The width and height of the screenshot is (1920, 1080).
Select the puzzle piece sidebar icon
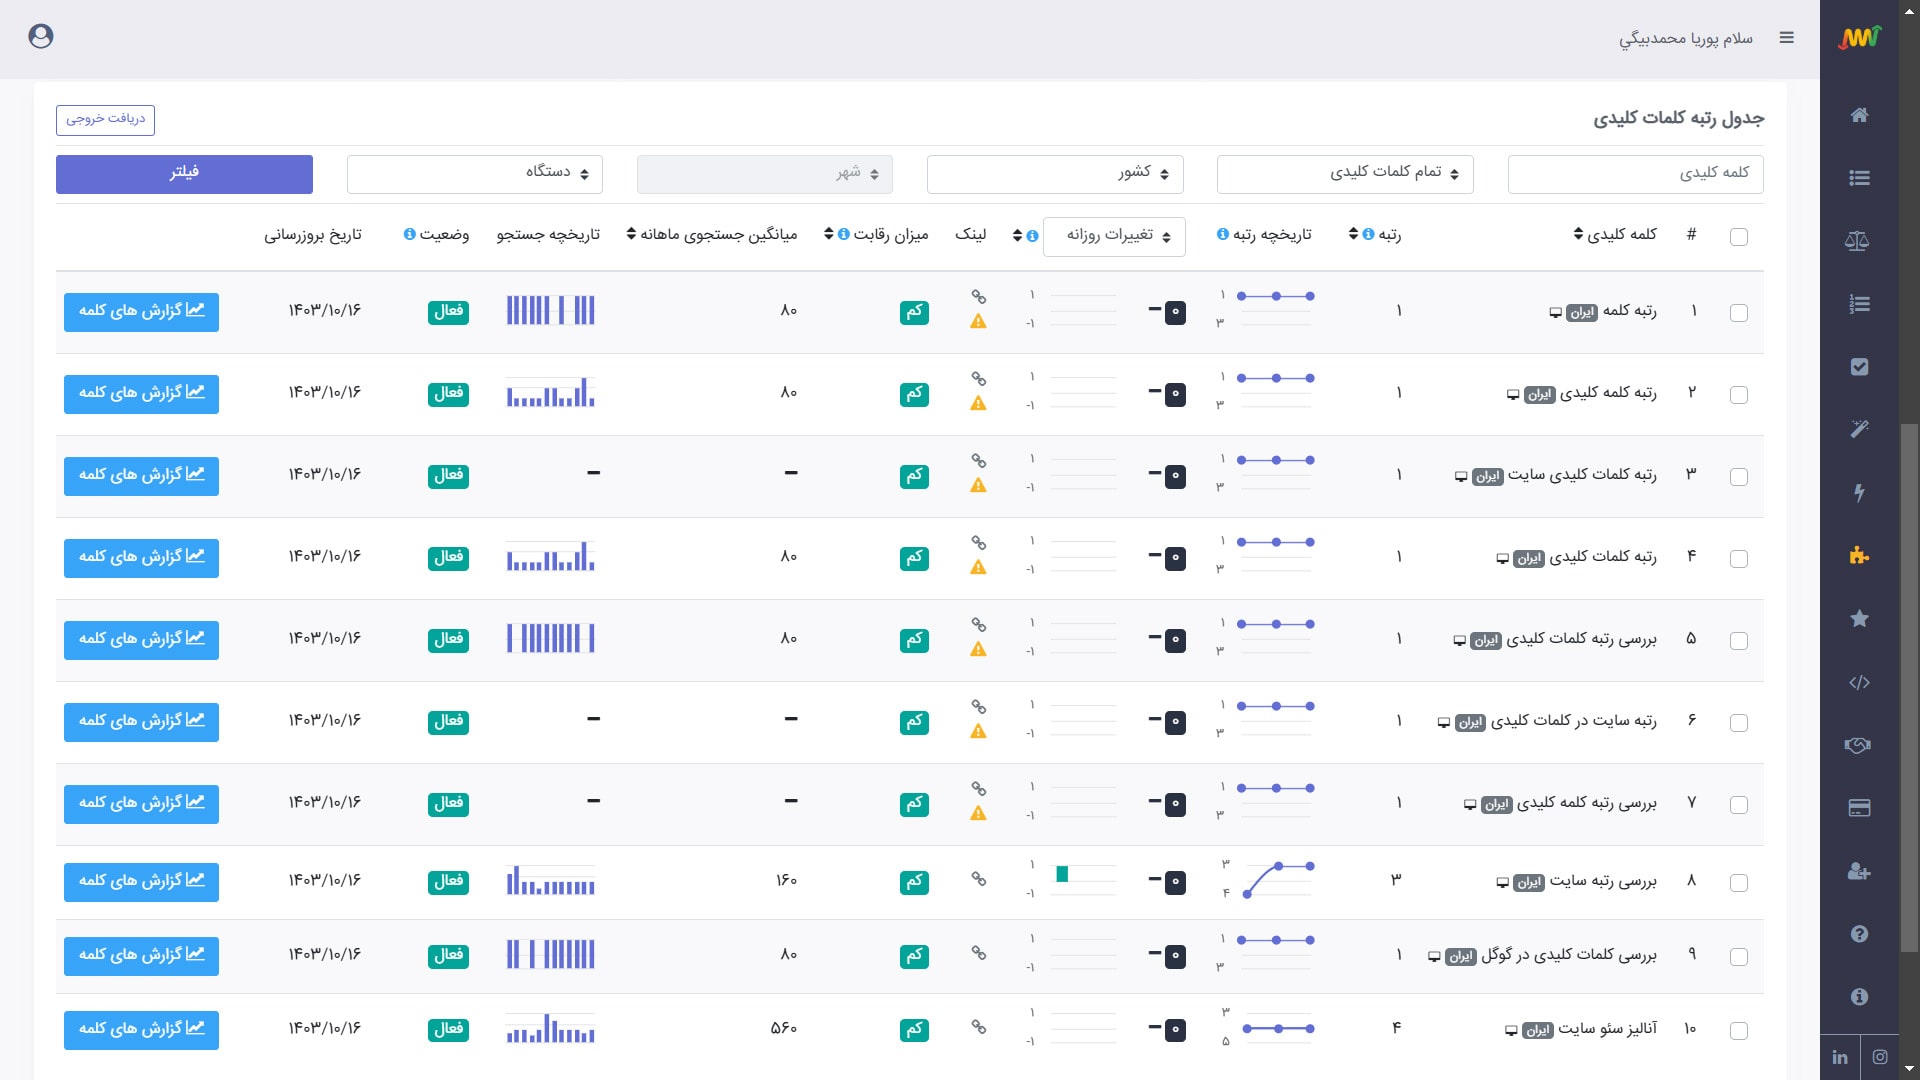[1859, 556]
